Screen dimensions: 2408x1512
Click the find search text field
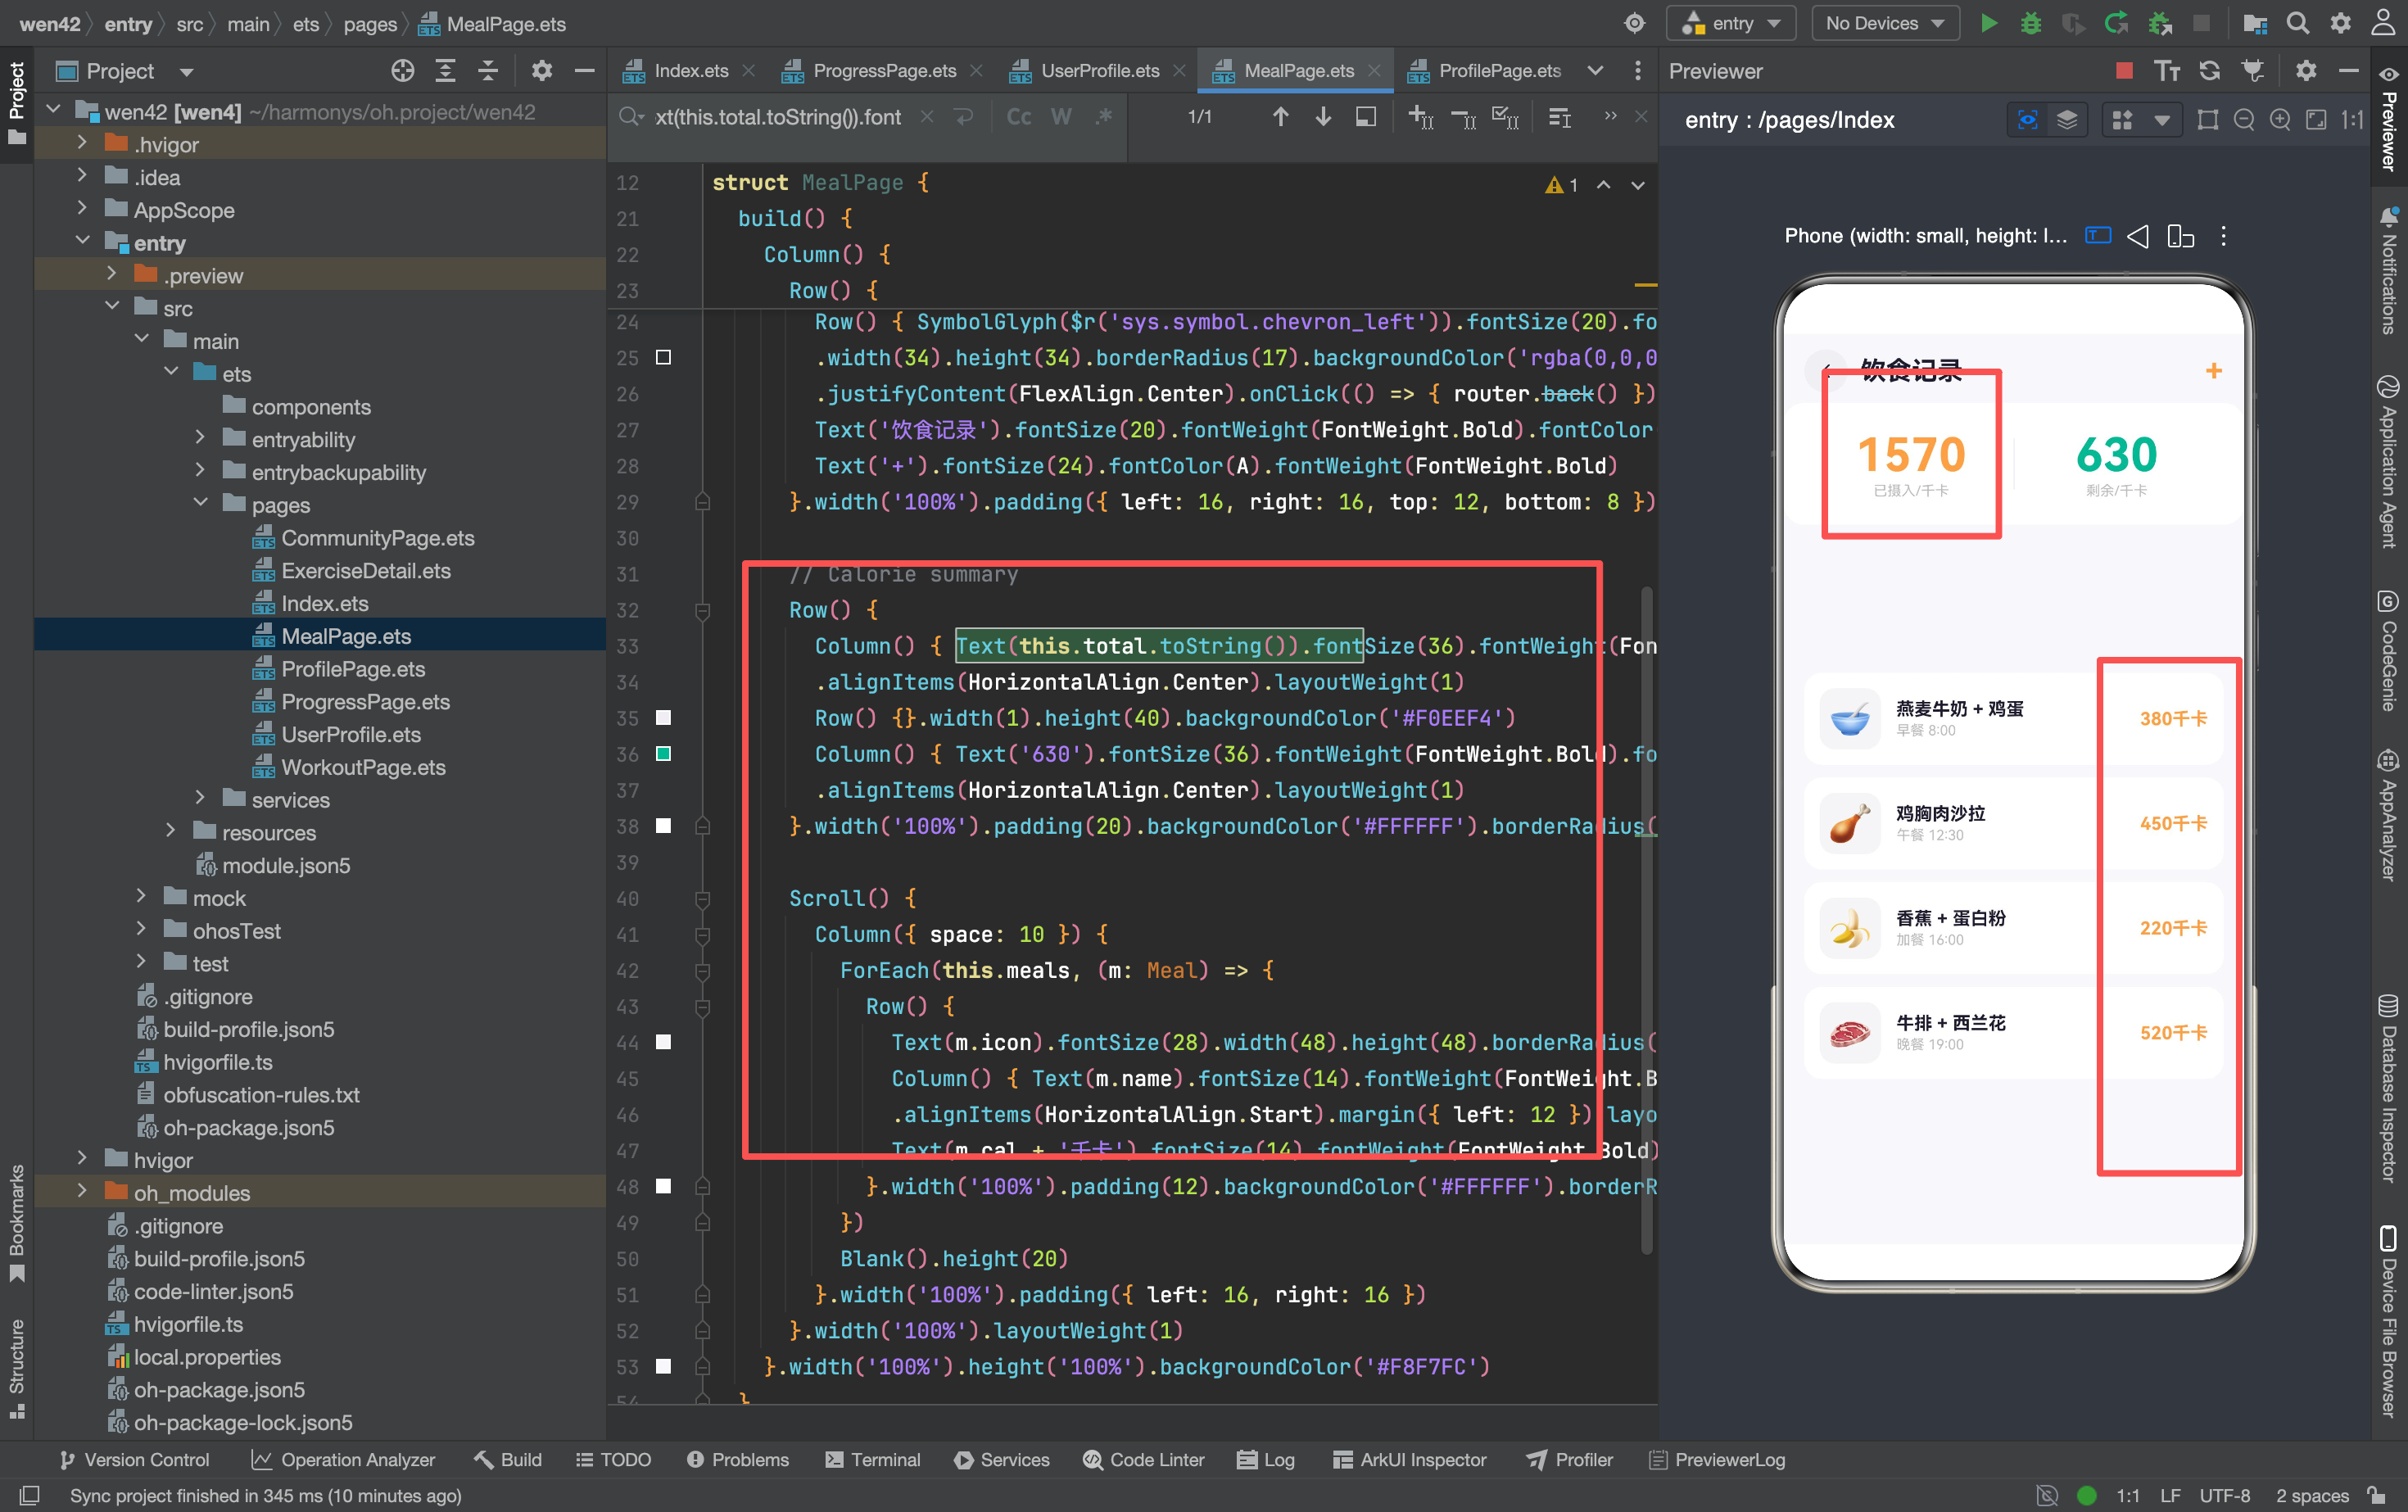(x=778, y=117)
